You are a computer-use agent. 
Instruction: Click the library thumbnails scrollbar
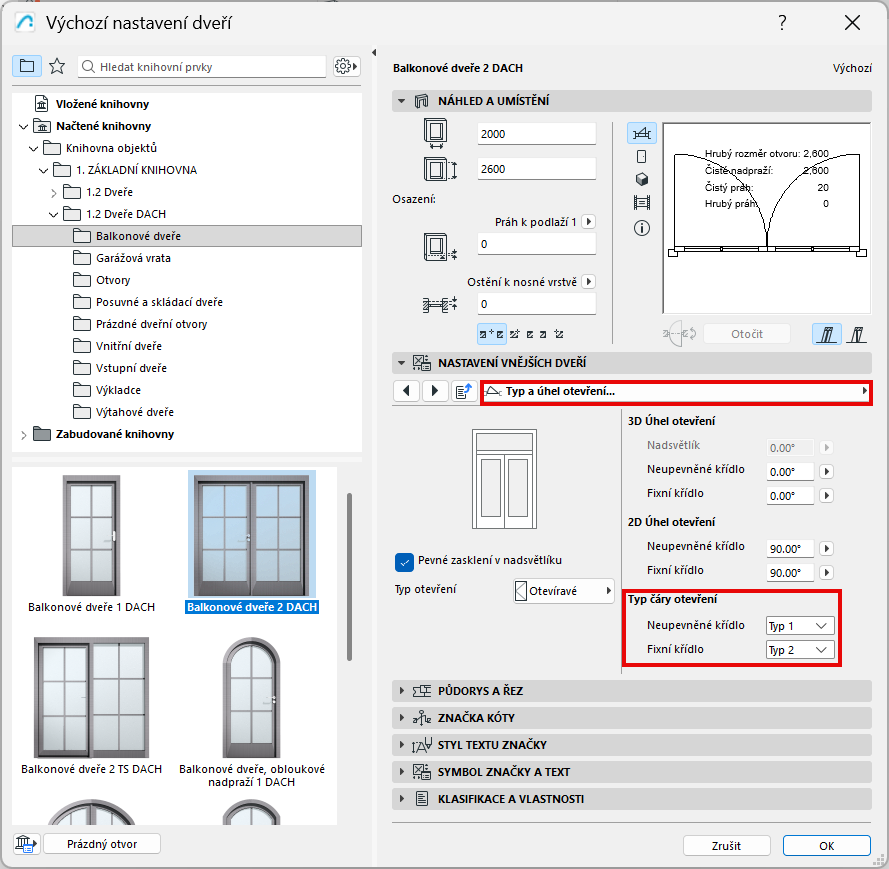coord(349,576)
